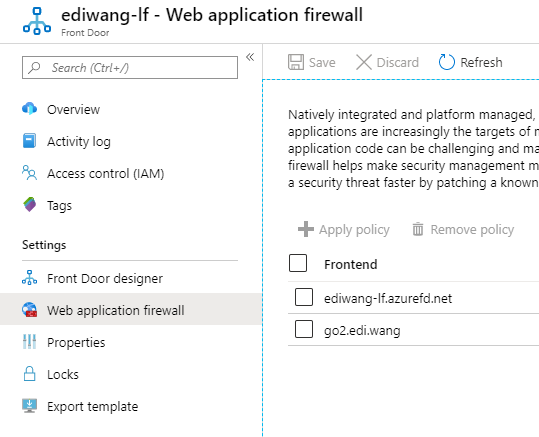The width and height of the screenshot is (539, 437).
Task: Toggle the select-all Frontend header checkbox
Action: pyautogui.click(x=298, y=263)
